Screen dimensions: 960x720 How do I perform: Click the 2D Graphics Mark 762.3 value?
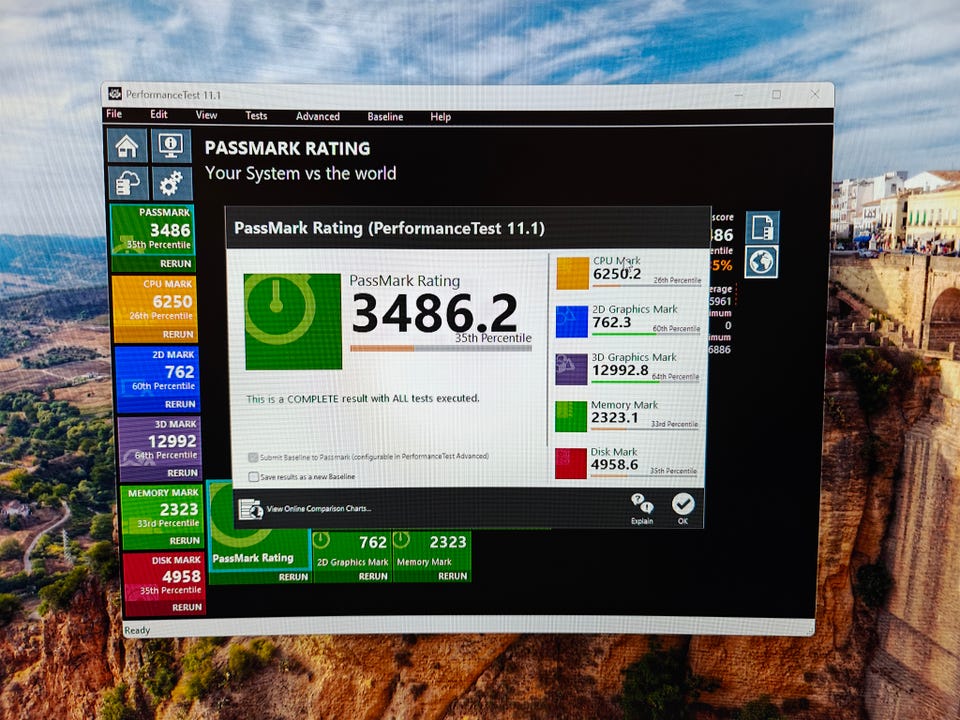click(x=611, y=322)
